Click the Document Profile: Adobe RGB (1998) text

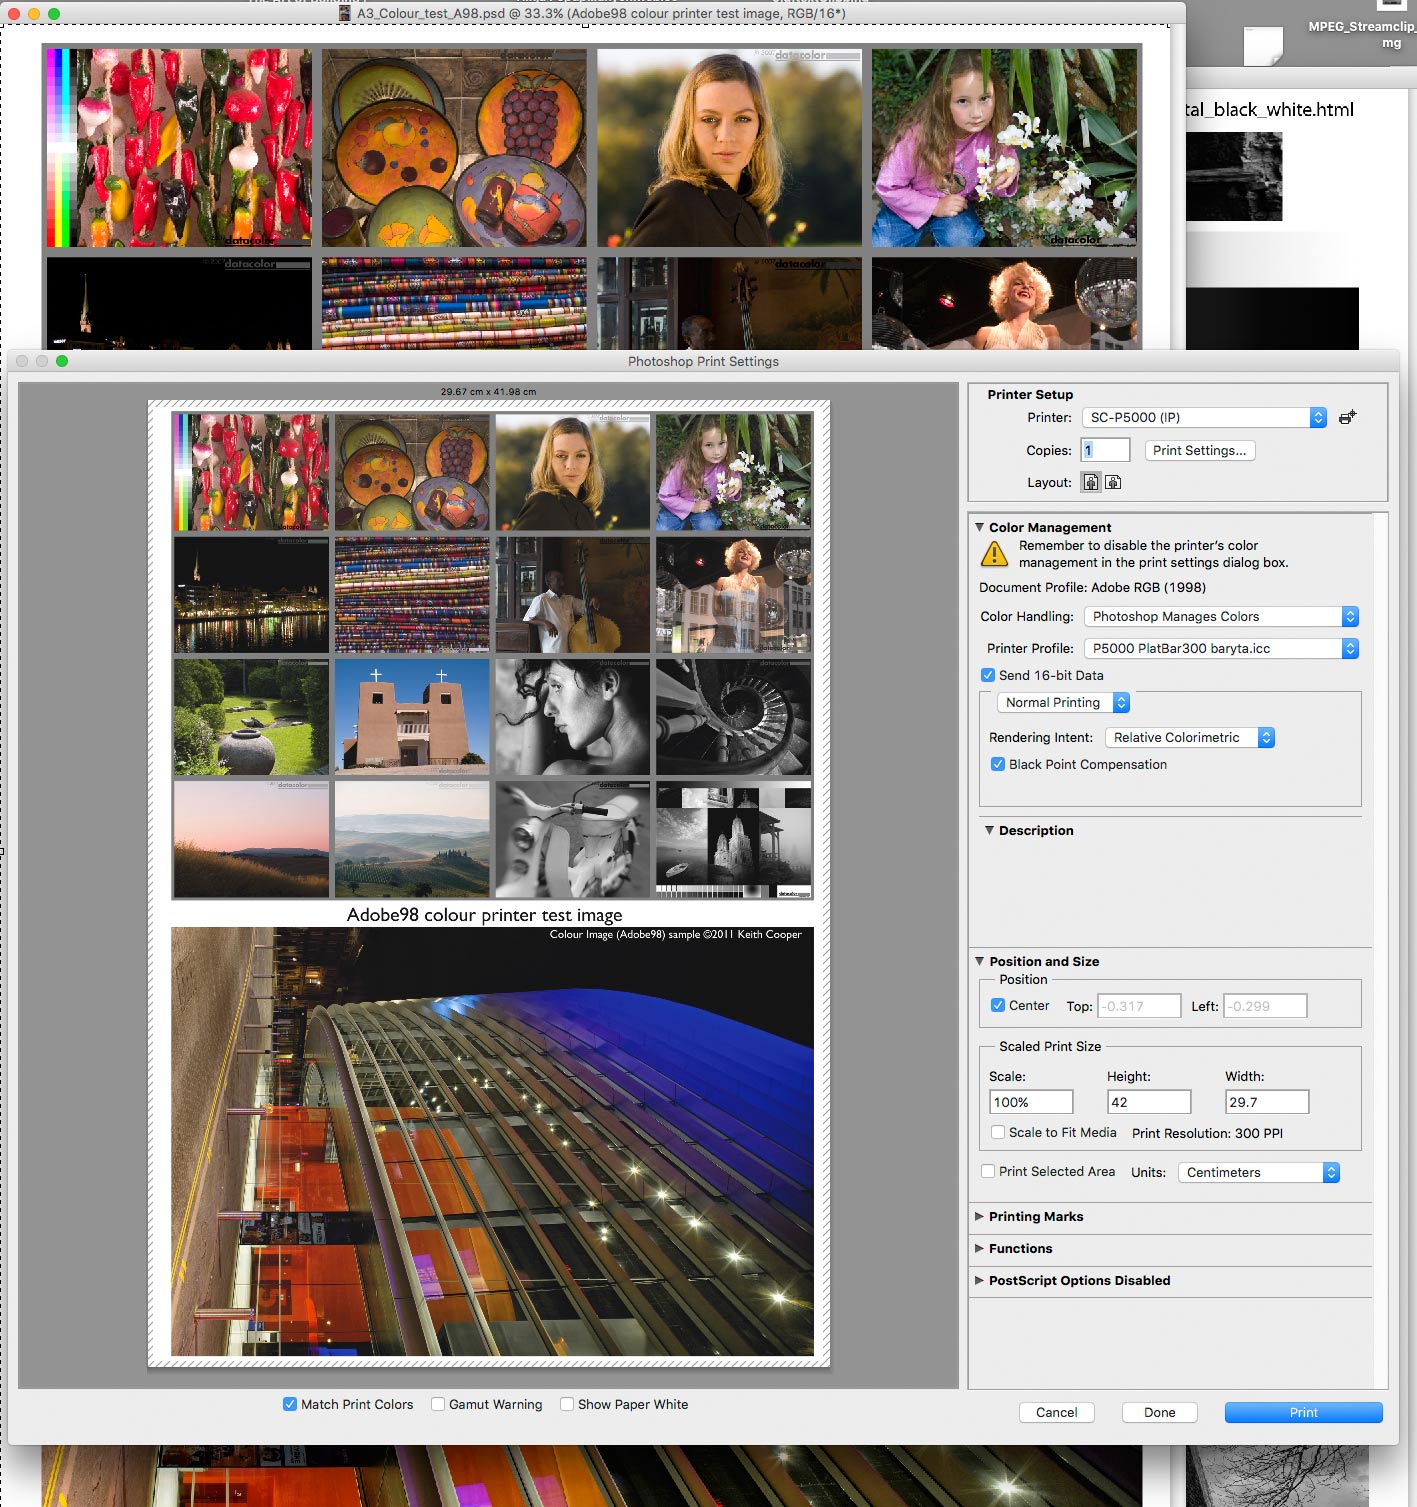pyautogui.click(x=1092, y=587)
